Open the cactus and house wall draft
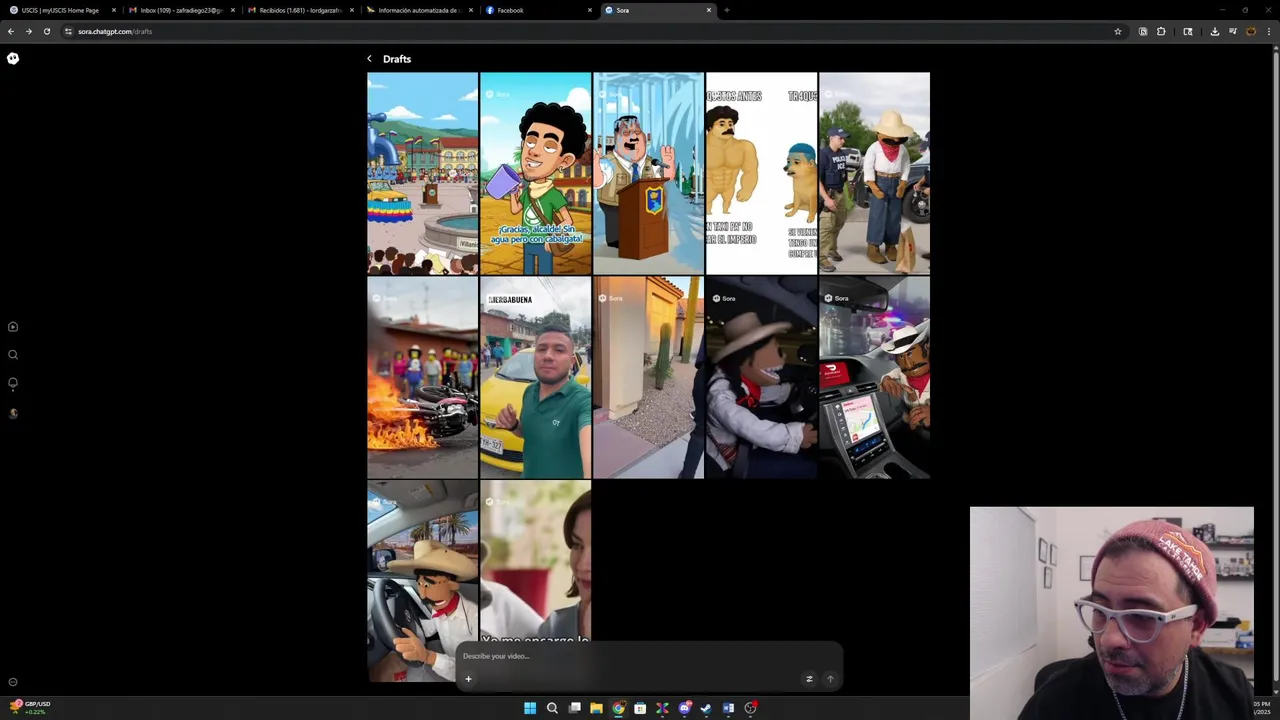 pyautogui.click(x=648, y=377)
